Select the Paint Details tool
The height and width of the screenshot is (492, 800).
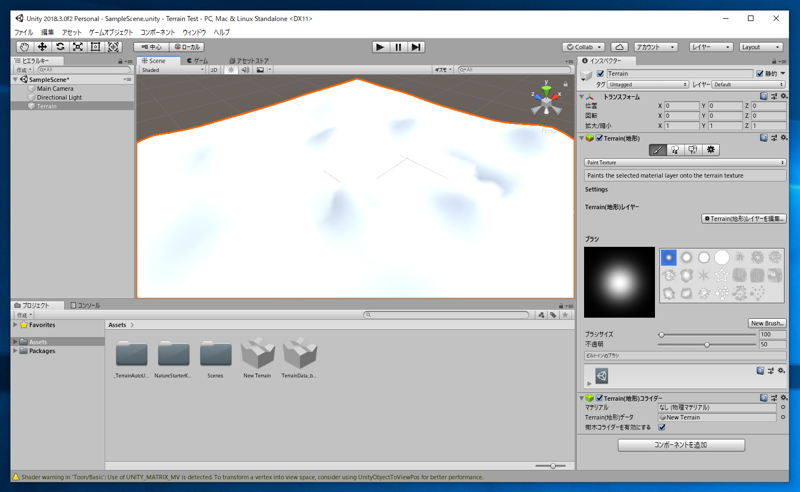click(x=692, y=150)
